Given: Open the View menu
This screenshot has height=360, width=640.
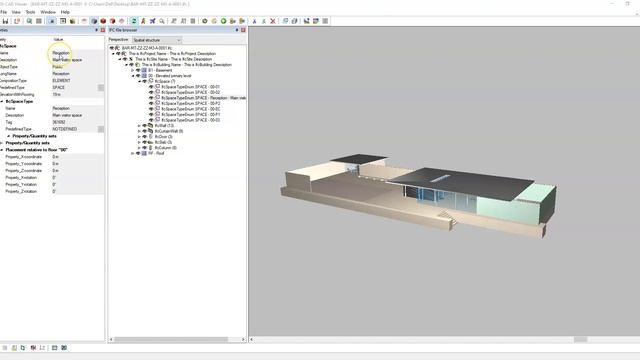Looking at the screenshot, I should (16, 12).
